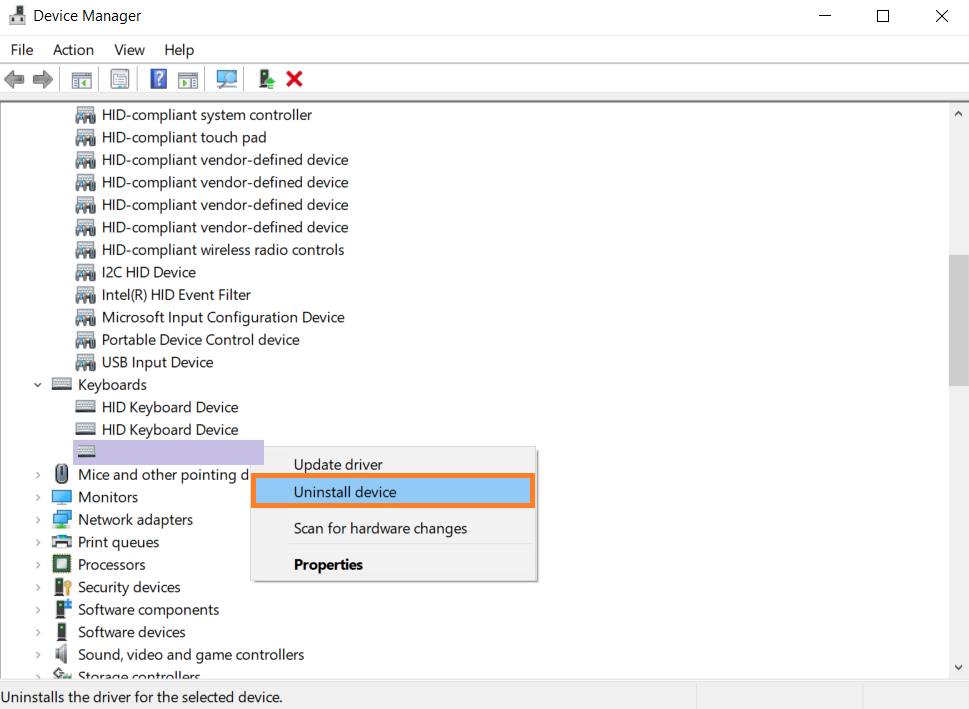Collapse the Keyboards category
Screen dimensions: 969x709
tap(38, 385)
